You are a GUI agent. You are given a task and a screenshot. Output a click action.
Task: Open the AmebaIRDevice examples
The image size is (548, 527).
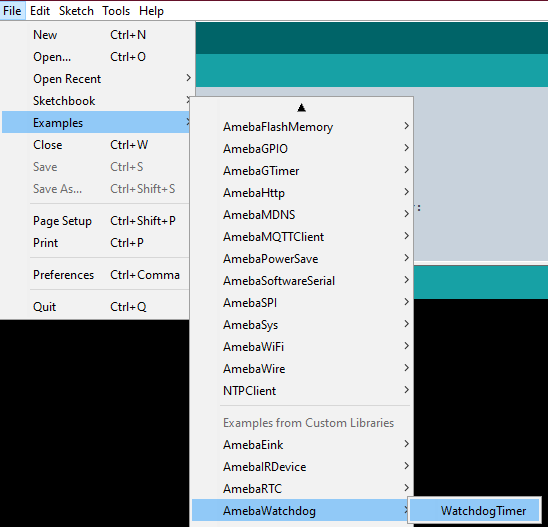tap(302, 467)
